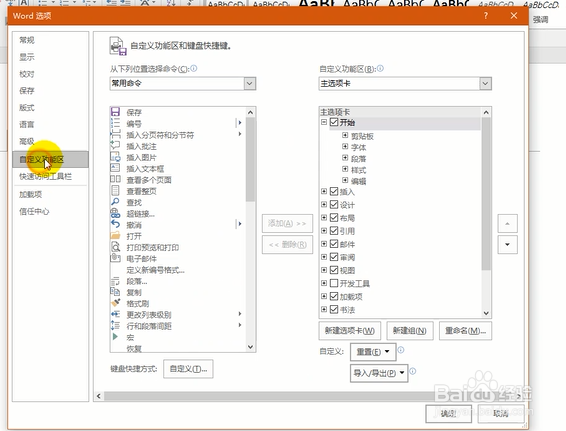
Task: Click the 插入分页符和分节符 icon
Action: coord(115,134)
